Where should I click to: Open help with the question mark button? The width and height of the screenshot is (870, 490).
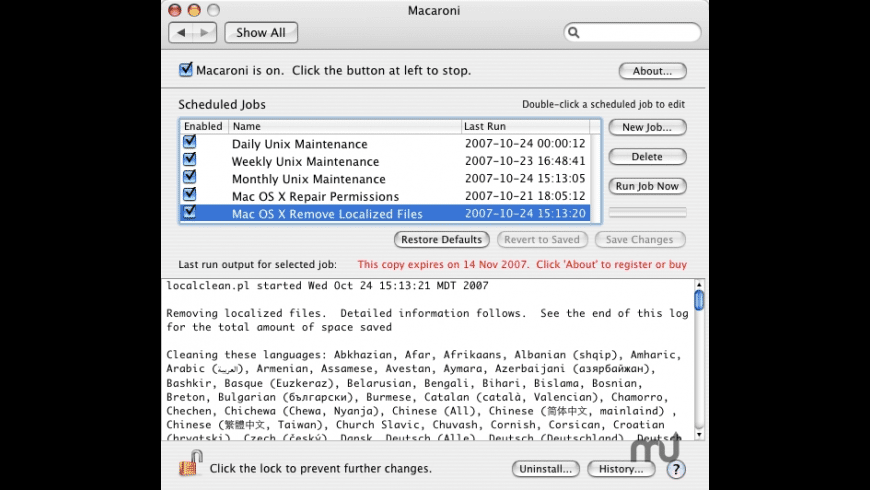coord(675,469)
